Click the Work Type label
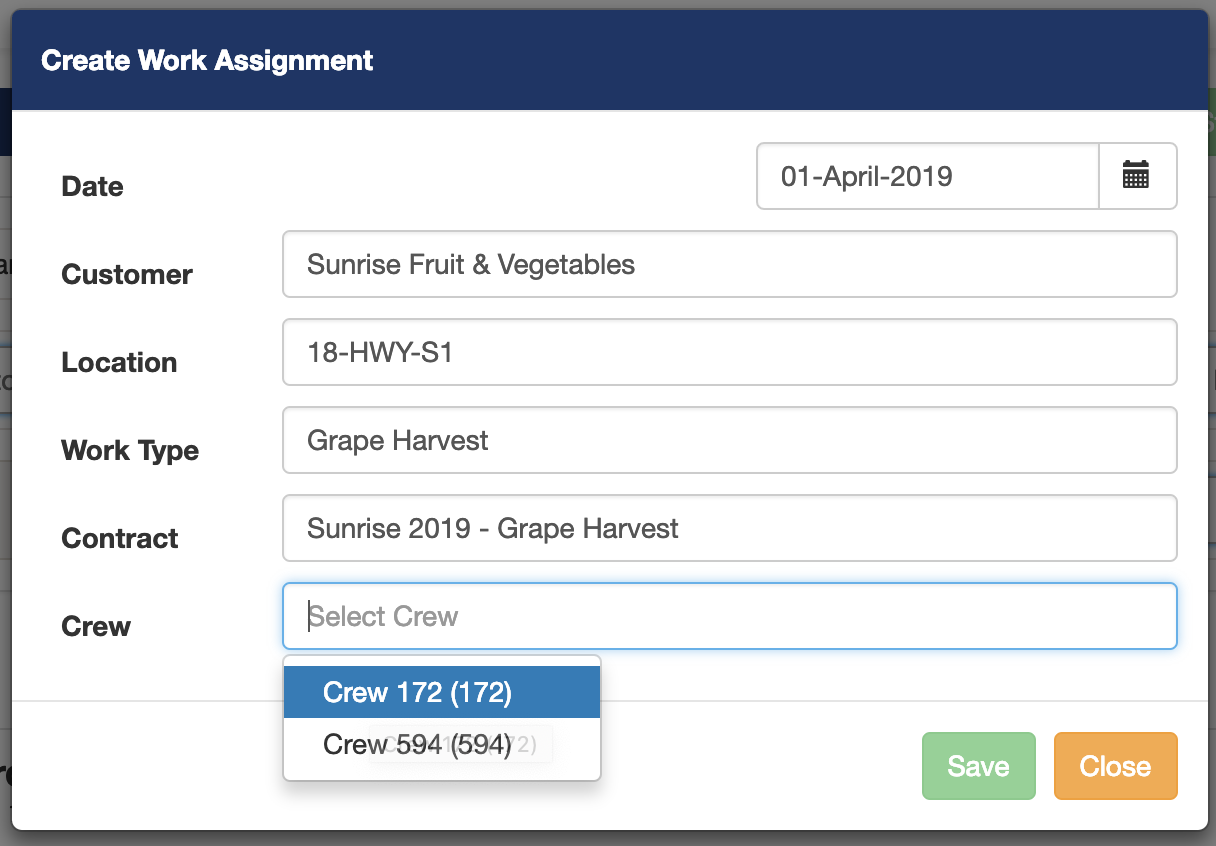The height and width of the screenshot is (846, 1216). coord(130,450)
